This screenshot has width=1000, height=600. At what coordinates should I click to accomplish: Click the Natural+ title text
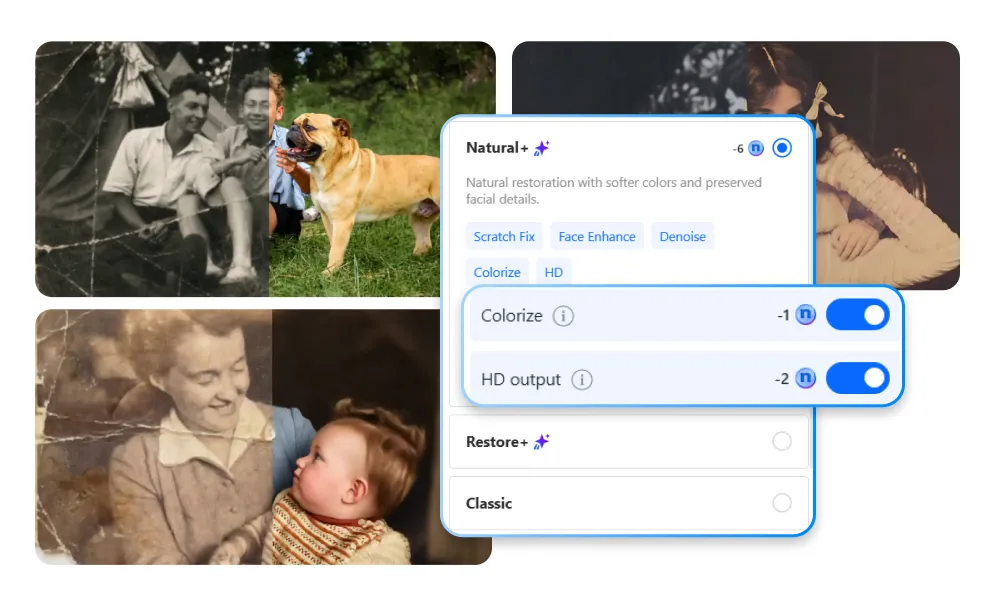coord(497,148)
